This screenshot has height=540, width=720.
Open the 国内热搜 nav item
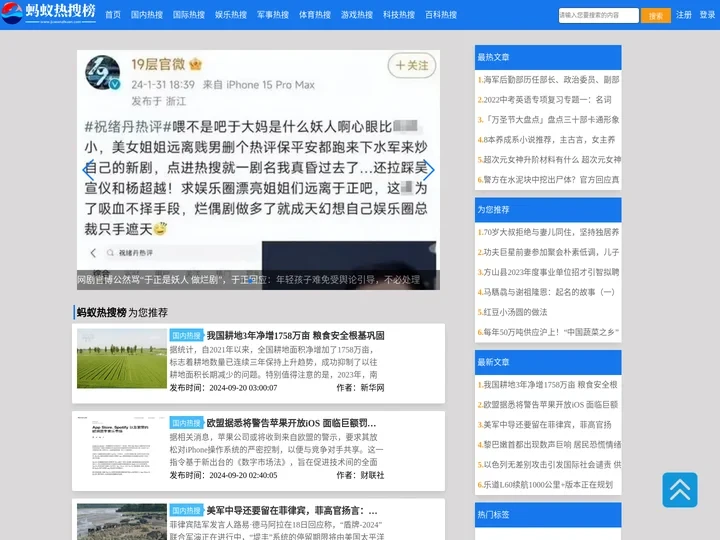(147, 15)
